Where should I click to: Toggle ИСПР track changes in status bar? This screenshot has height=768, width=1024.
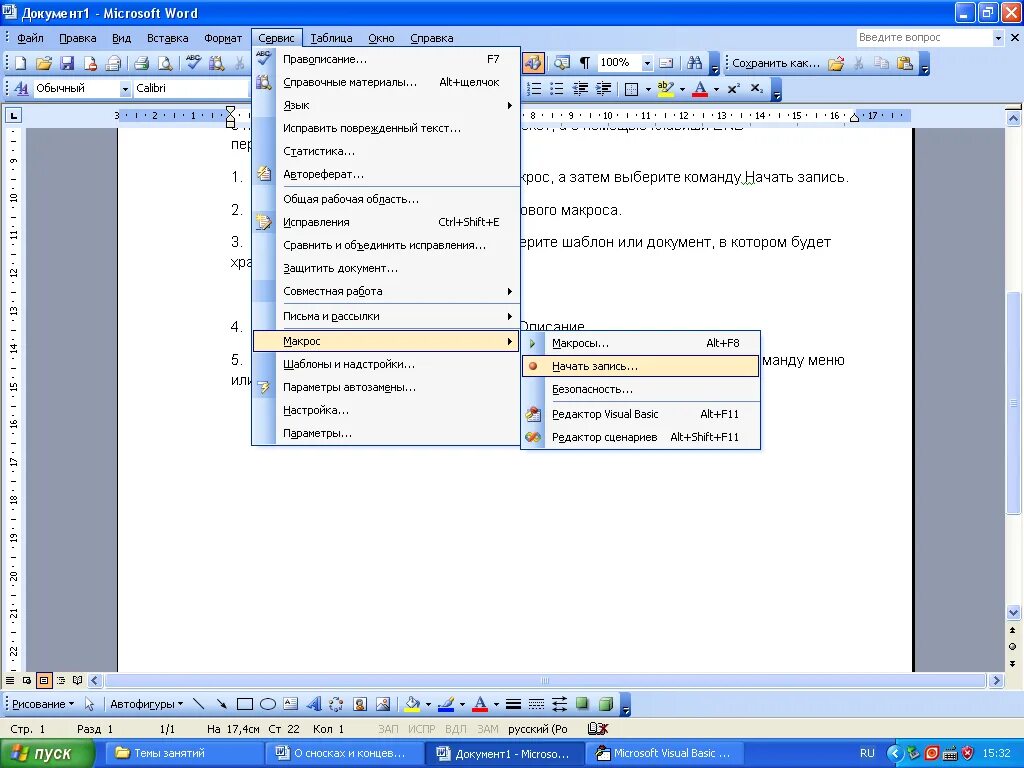tap(421, 729)
